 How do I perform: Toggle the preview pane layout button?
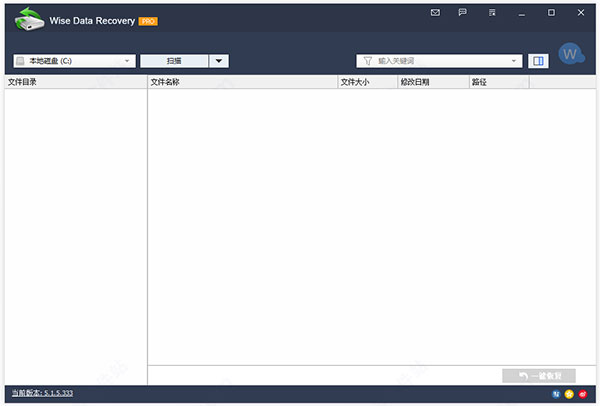[538, 61]
